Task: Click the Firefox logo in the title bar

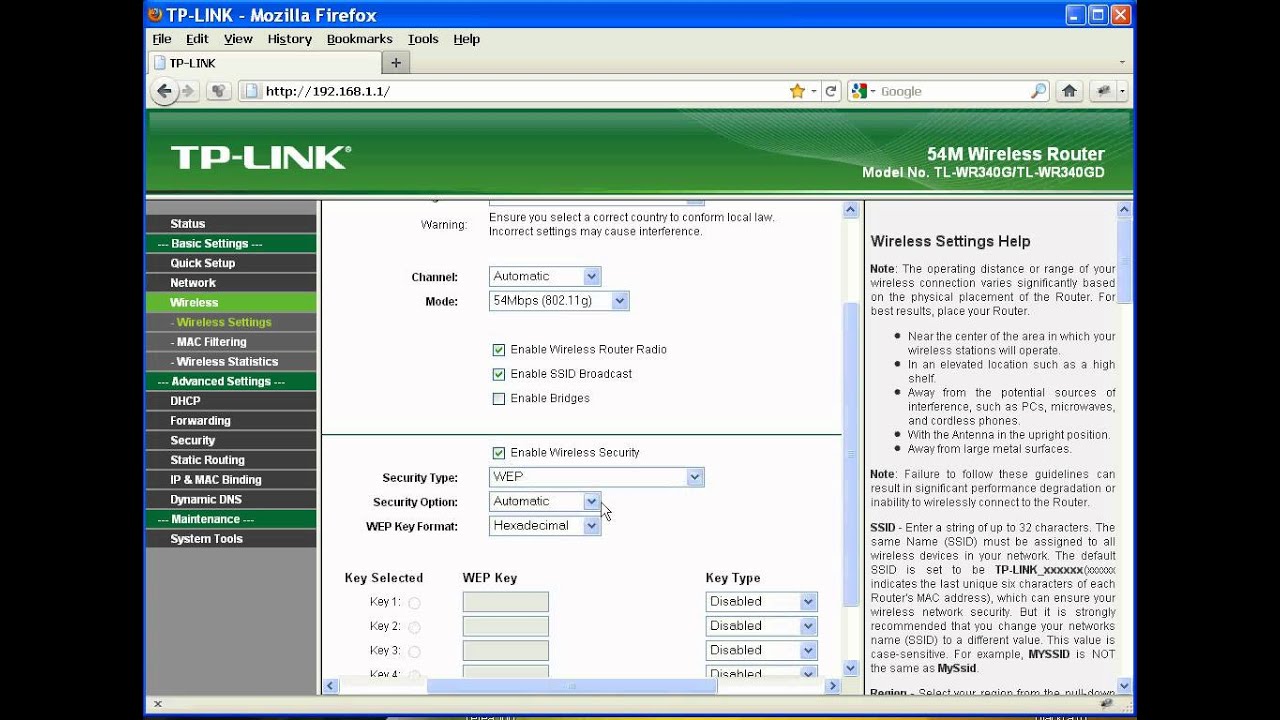Action: click(x=155, y=15)
